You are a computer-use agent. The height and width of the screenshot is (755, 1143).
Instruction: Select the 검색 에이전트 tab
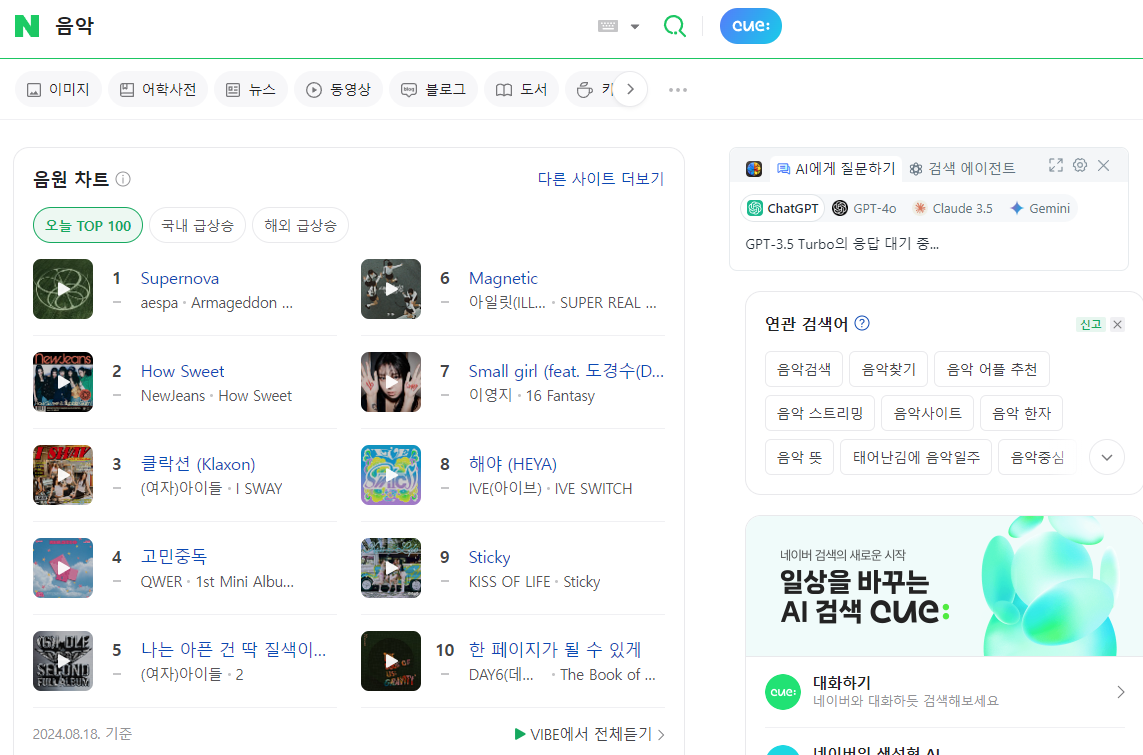pos(962,169)
